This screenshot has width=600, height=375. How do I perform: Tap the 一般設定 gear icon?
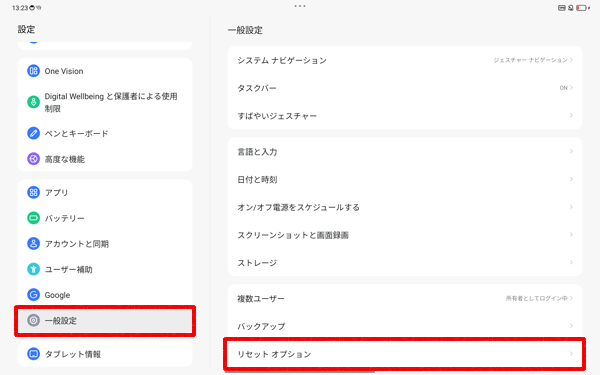(33, 321)
